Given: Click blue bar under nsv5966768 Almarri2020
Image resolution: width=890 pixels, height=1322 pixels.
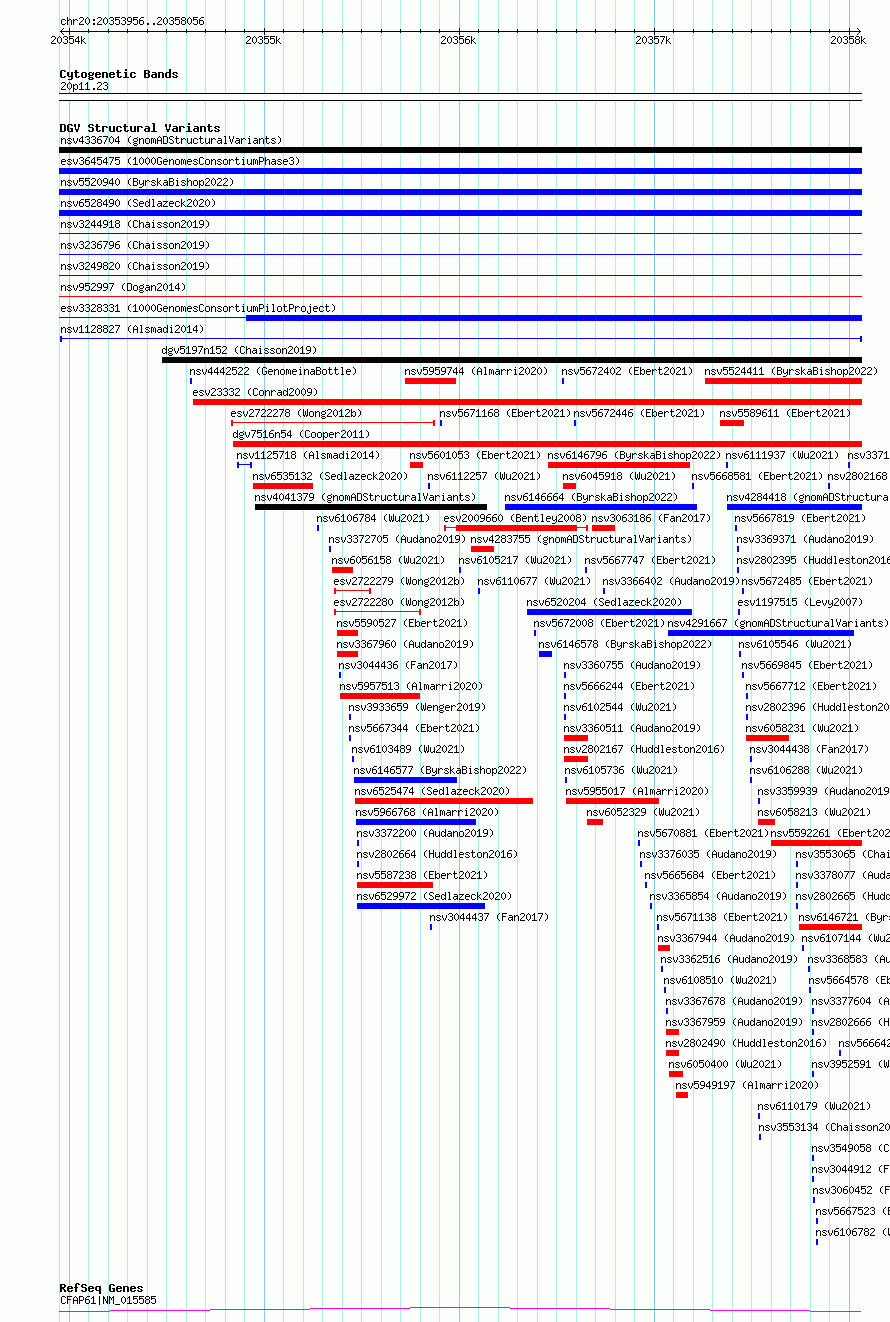Looking at the screenshot, I should 416,822.
